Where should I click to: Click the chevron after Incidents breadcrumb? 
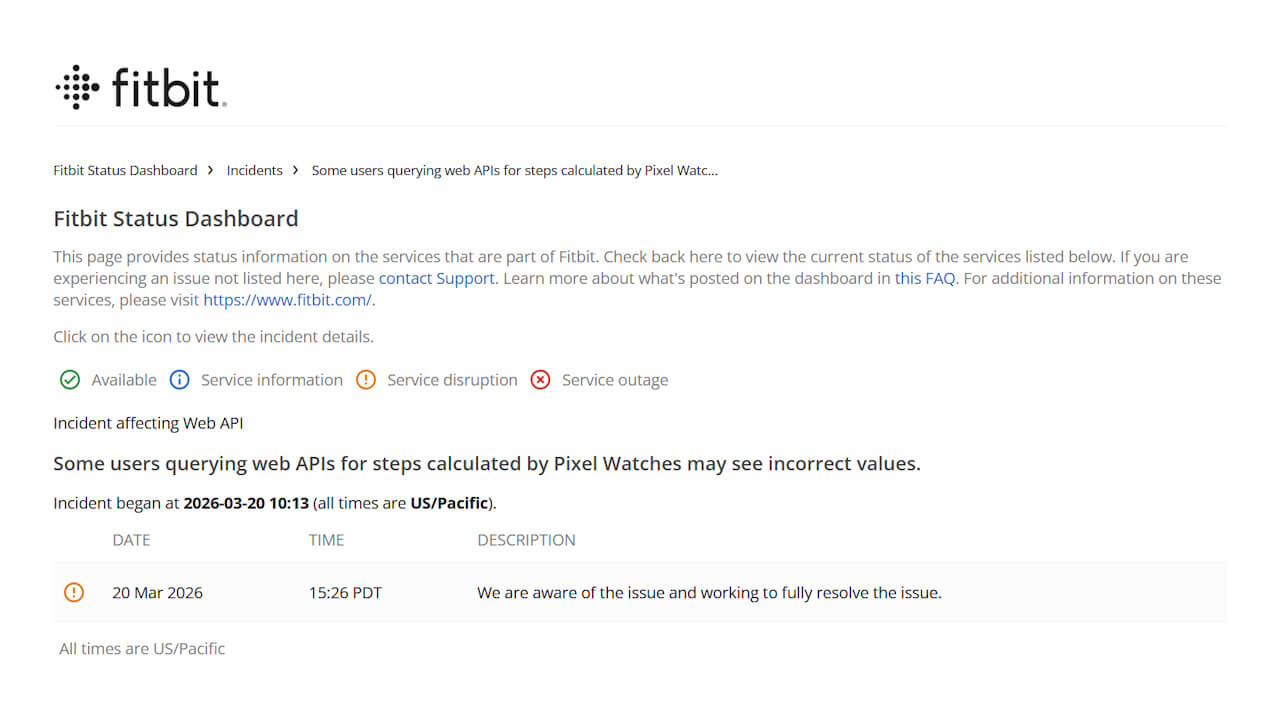pyautogui.click(x=296, y=170)
